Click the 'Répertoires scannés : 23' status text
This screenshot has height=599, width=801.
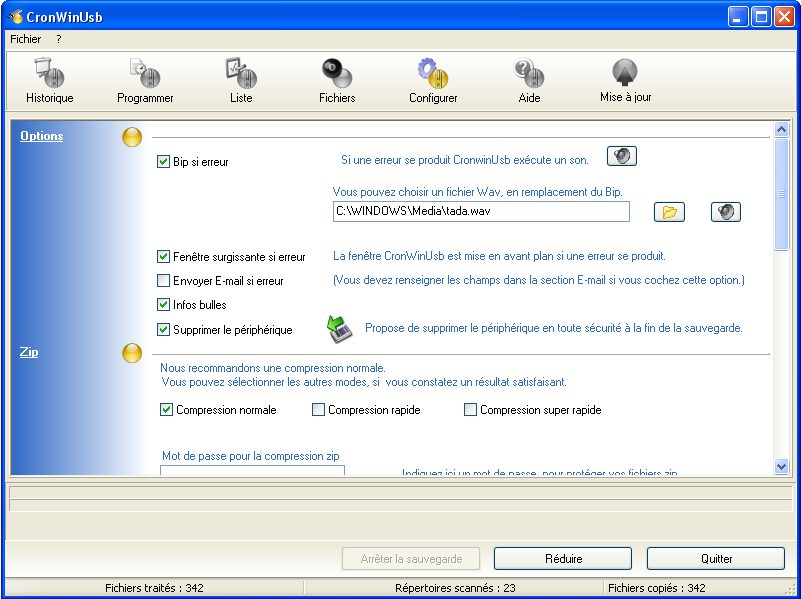455,588
